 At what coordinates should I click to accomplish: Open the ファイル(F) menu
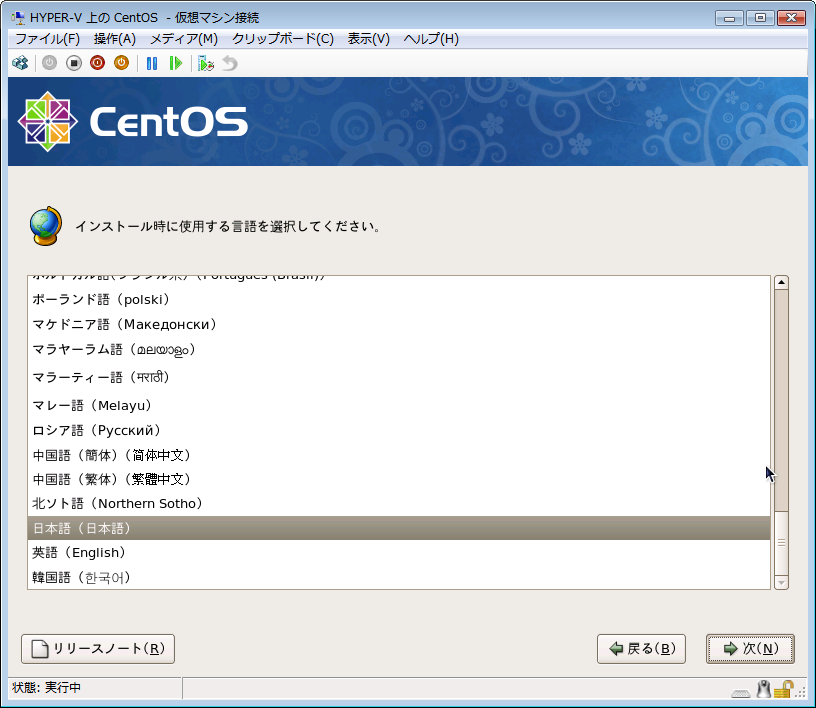click(x=47, y=39)
